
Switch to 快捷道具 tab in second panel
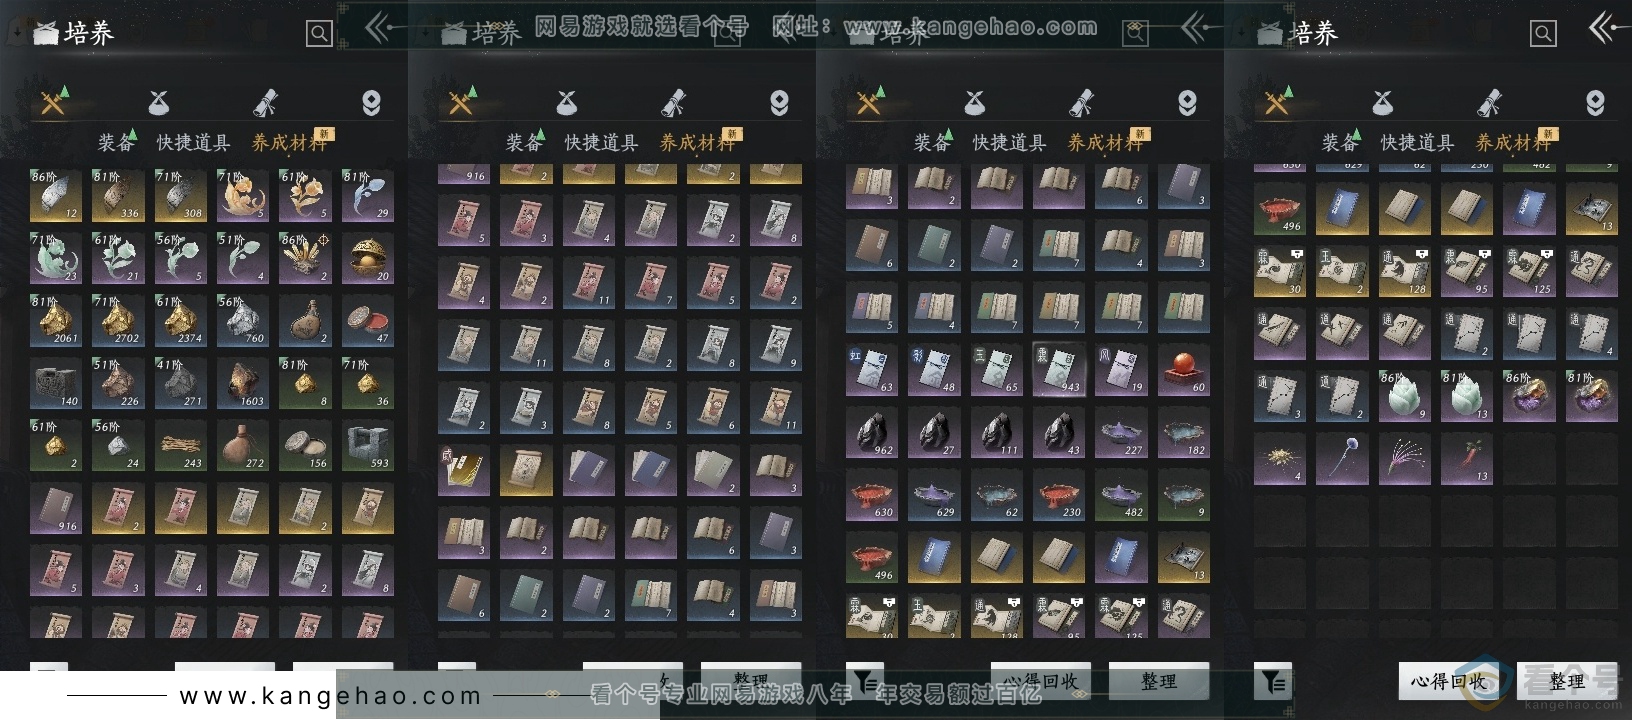click(x=601, y=143)
